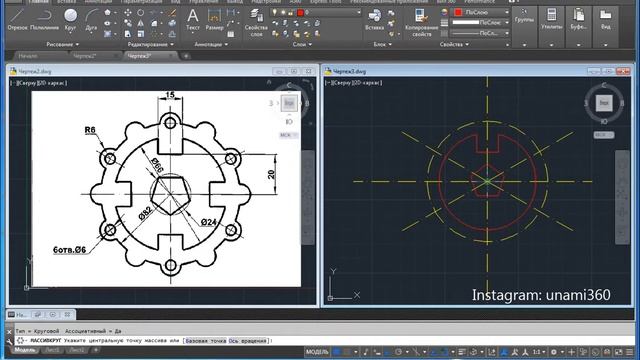640x360 pixels.
Task: Click the Hatch tool icon in Рисование
Action: (x=107, y=34)
